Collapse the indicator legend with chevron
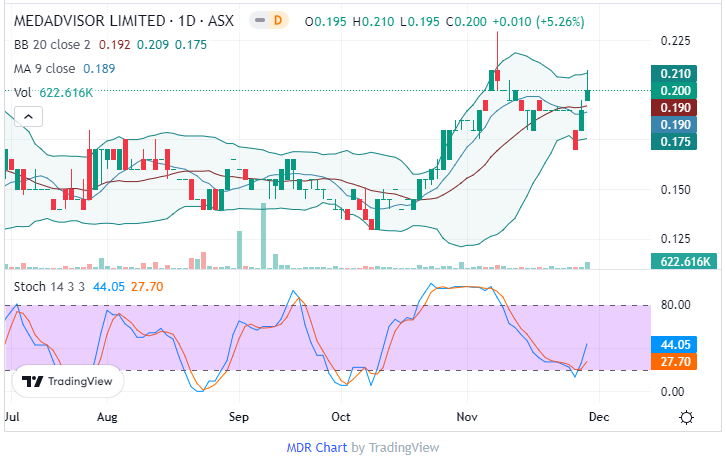Viewport: 726px width, 461px height. click(x=29, y=117)
